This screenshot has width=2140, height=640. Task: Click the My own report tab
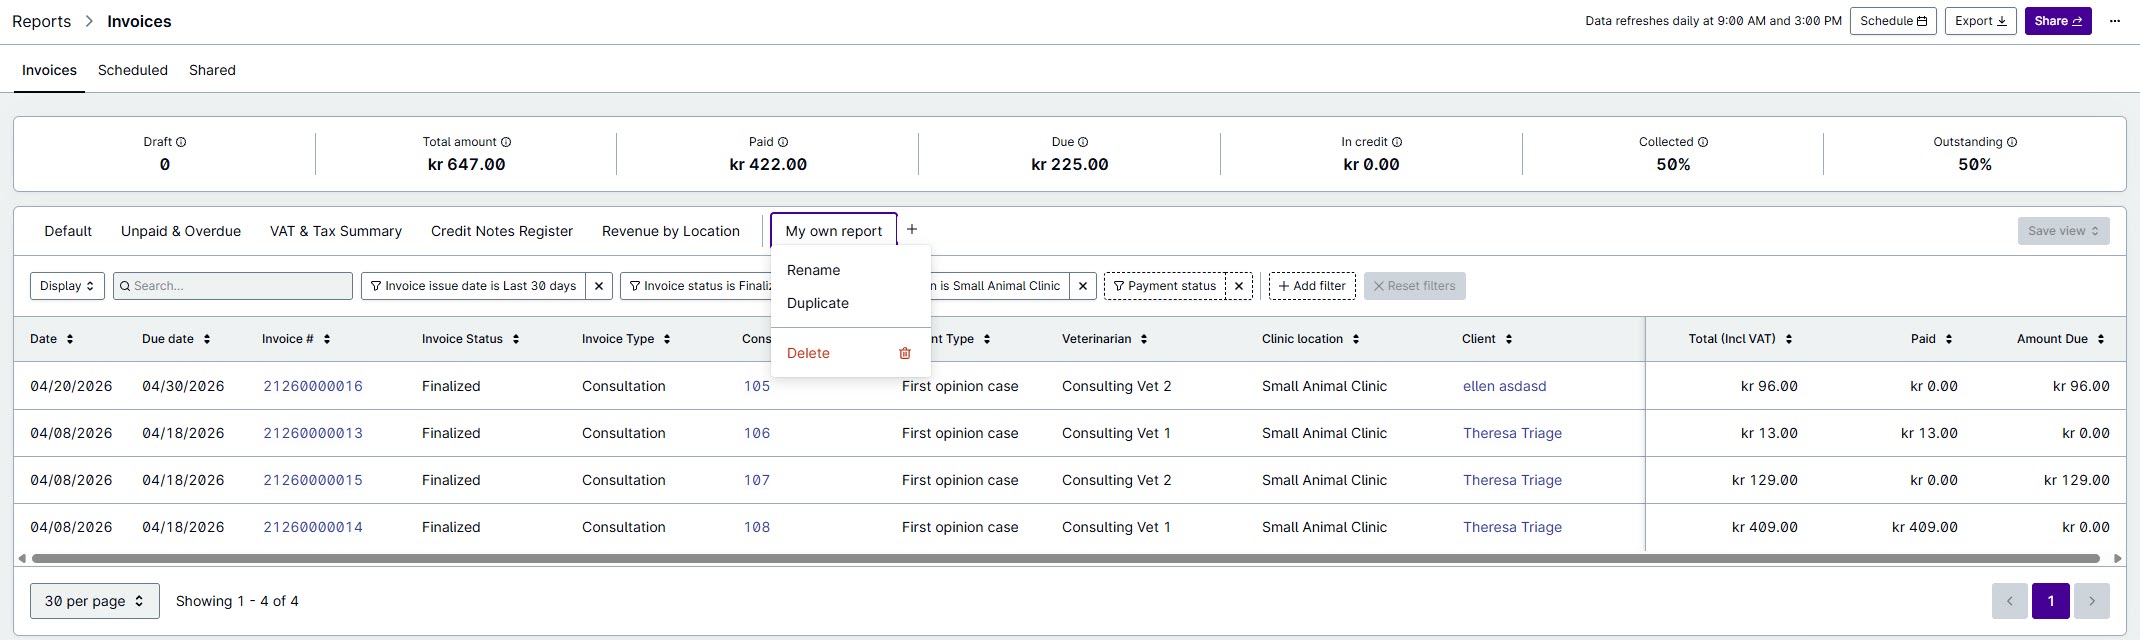coord(834,231)
